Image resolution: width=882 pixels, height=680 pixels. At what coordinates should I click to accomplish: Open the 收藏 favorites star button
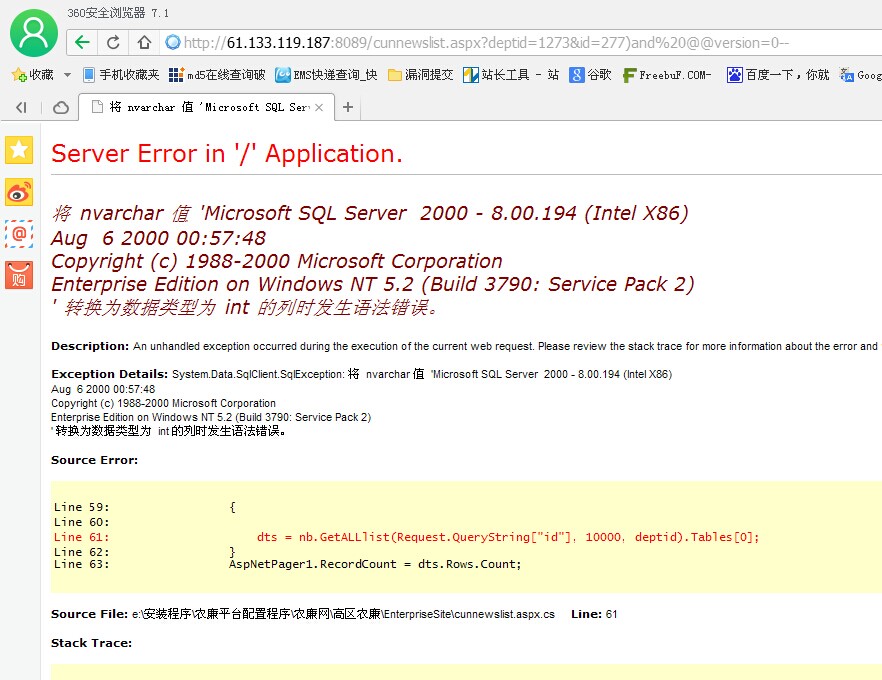click(x=32, y=75)
